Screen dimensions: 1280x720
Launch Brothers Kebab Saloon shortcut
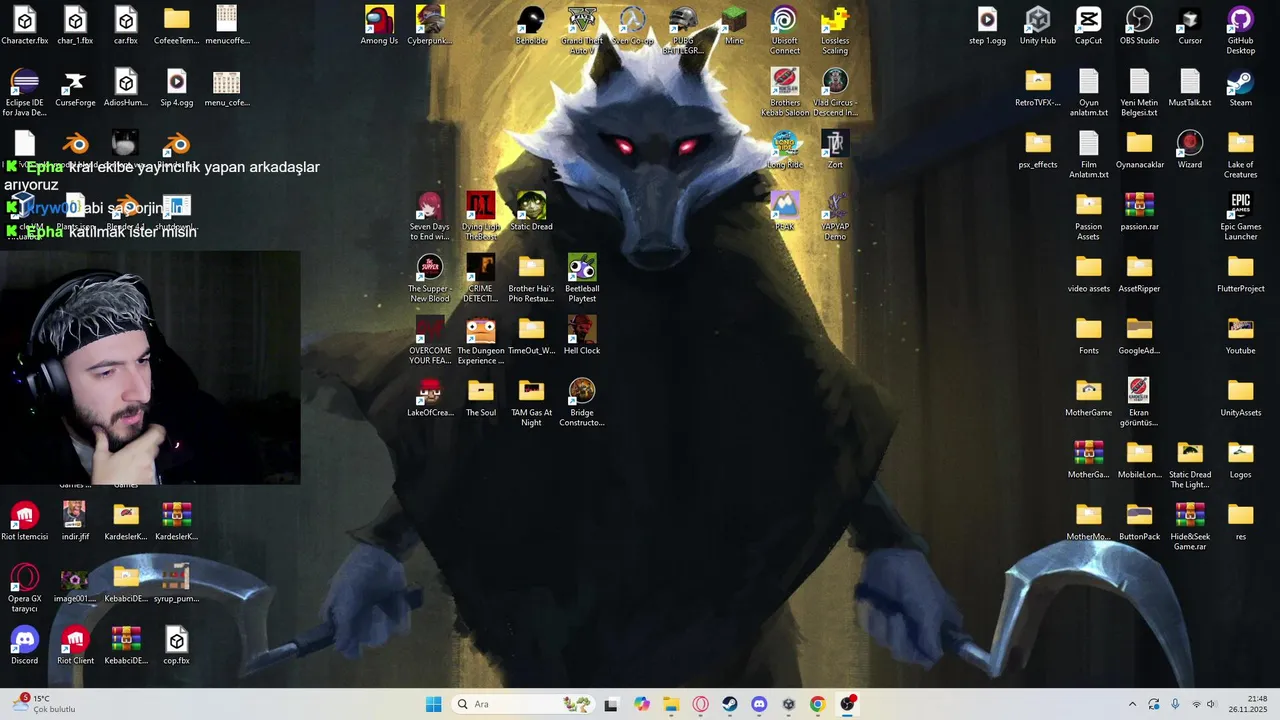(785, 92)
